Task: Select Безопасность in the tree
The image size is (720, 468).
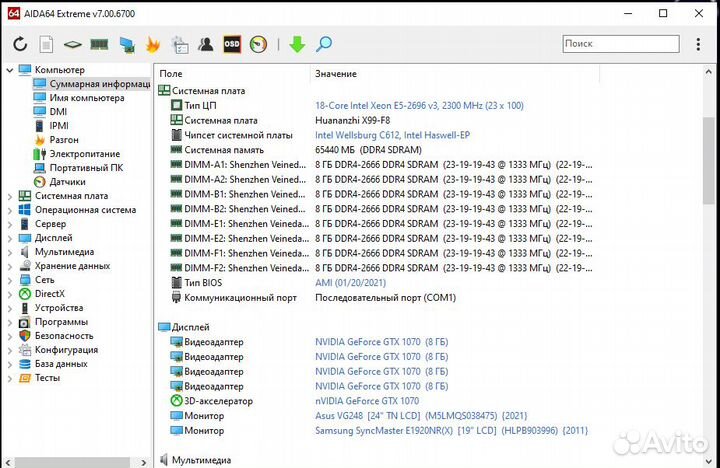Action: (64, 336)
